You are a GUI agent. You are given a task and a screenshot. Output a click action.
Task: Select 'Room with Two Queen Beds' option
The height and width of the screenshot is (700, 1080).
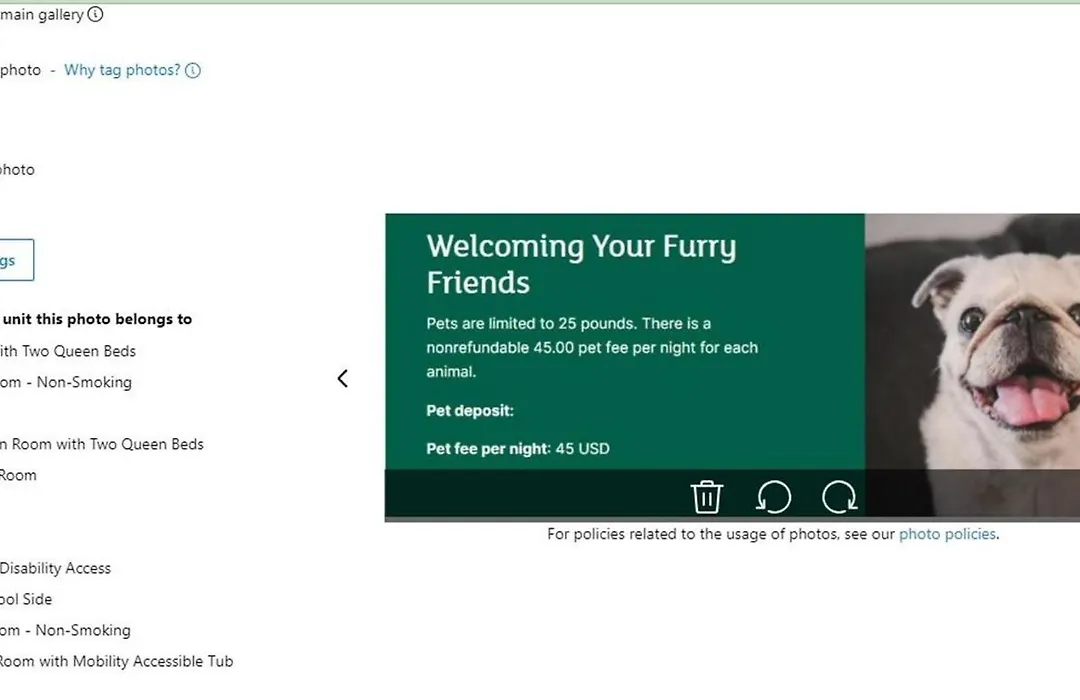(x=102, y=444)
